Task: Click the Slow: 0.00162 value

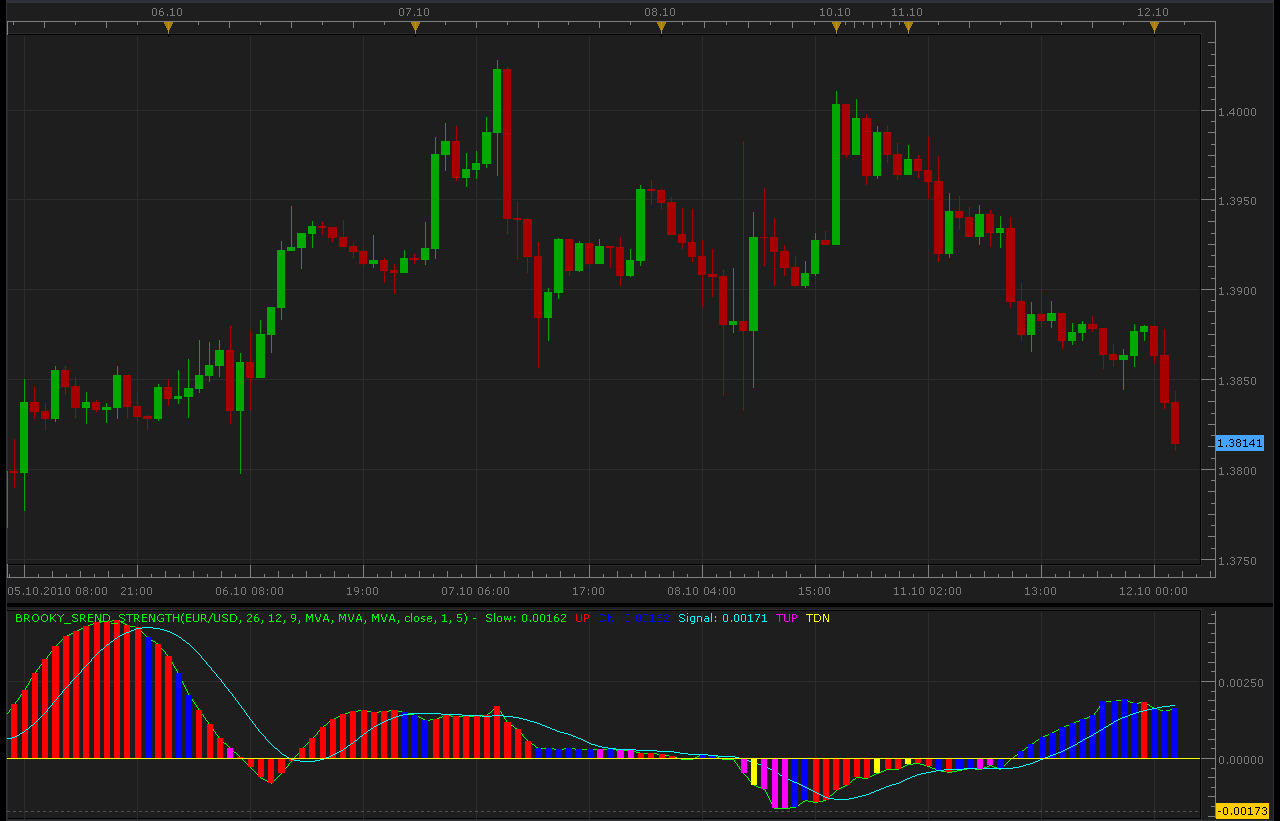Action: point(526,618)
